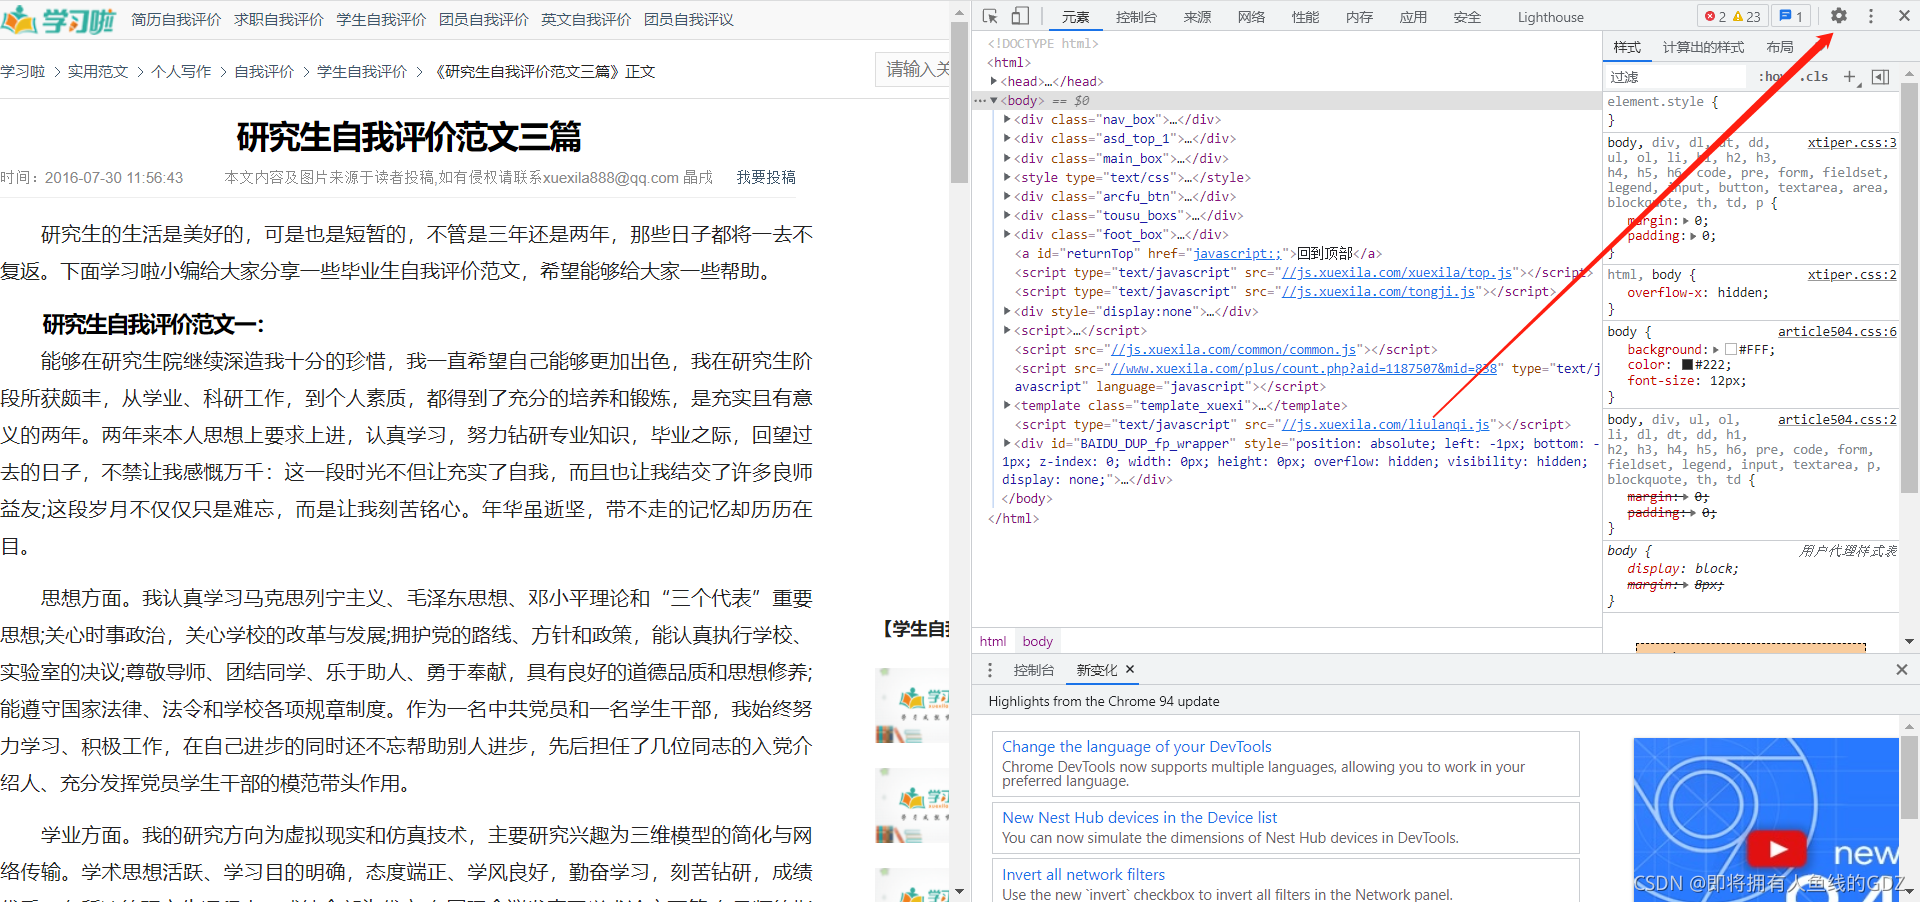The width and height of the screenshot is (1920, 902).
Task: Select the 控制台 tab in the drawer
Action: click(1034, 670)
